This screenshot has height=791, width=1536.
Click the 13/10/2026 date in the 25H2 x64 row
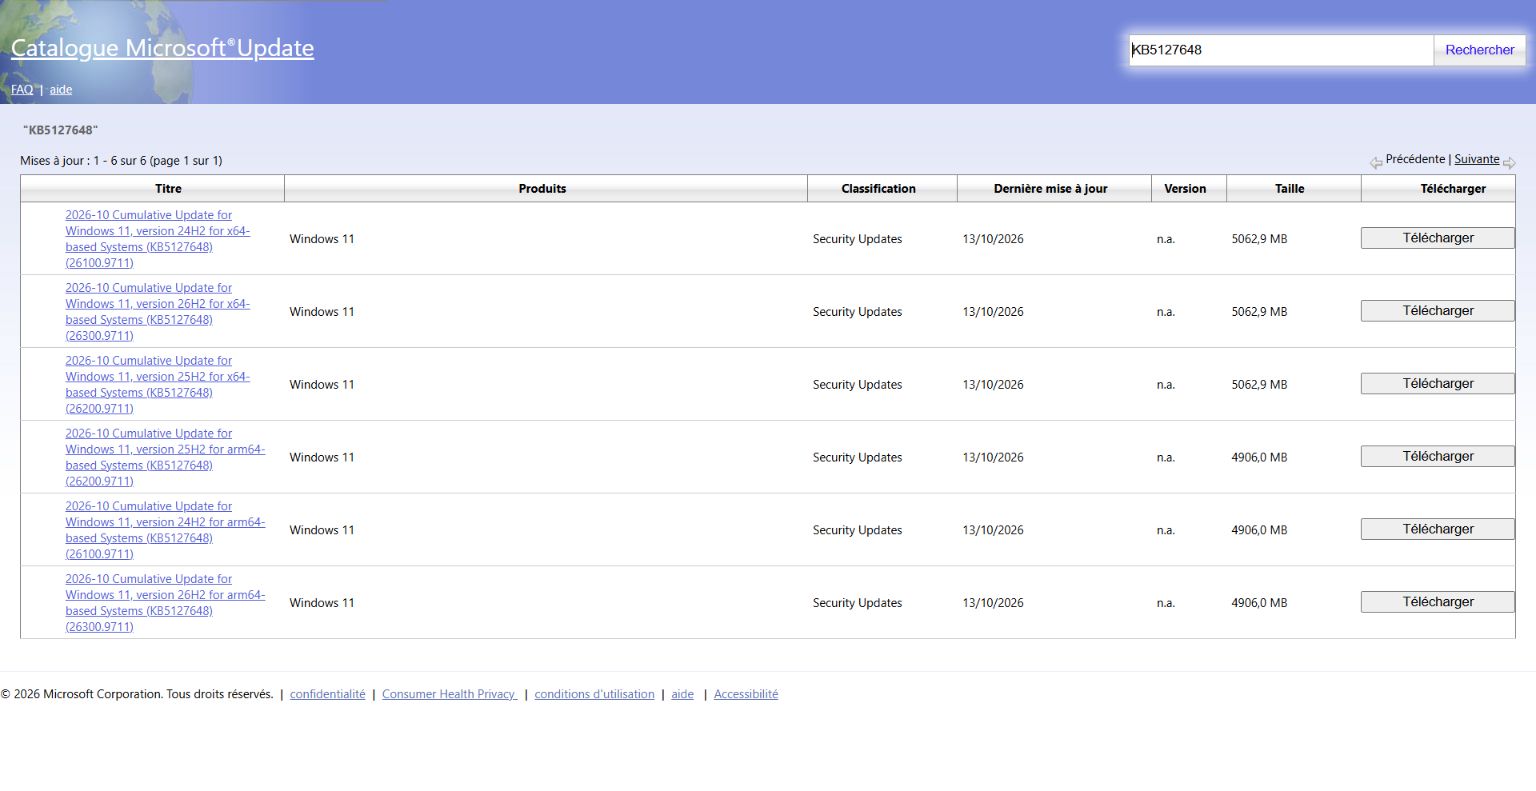pyautogui.click(x=993, y=385)
